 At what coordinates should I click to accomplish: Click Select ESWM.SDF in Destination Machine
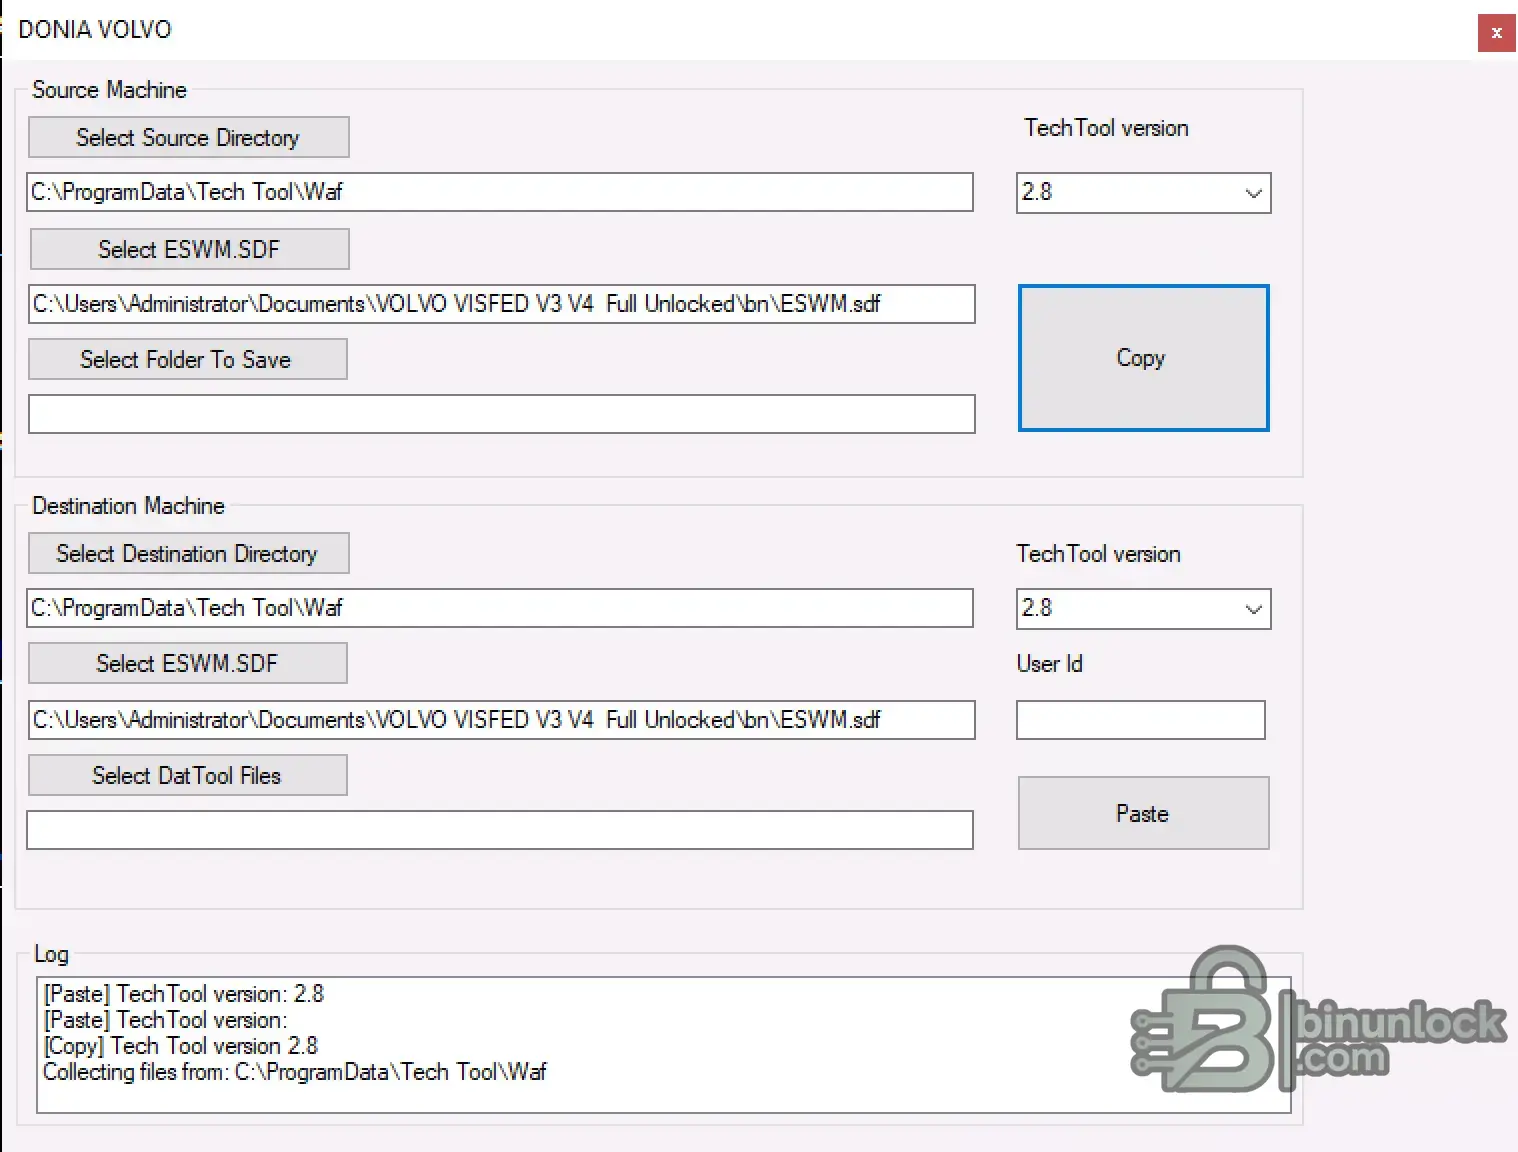pos(188,663)
